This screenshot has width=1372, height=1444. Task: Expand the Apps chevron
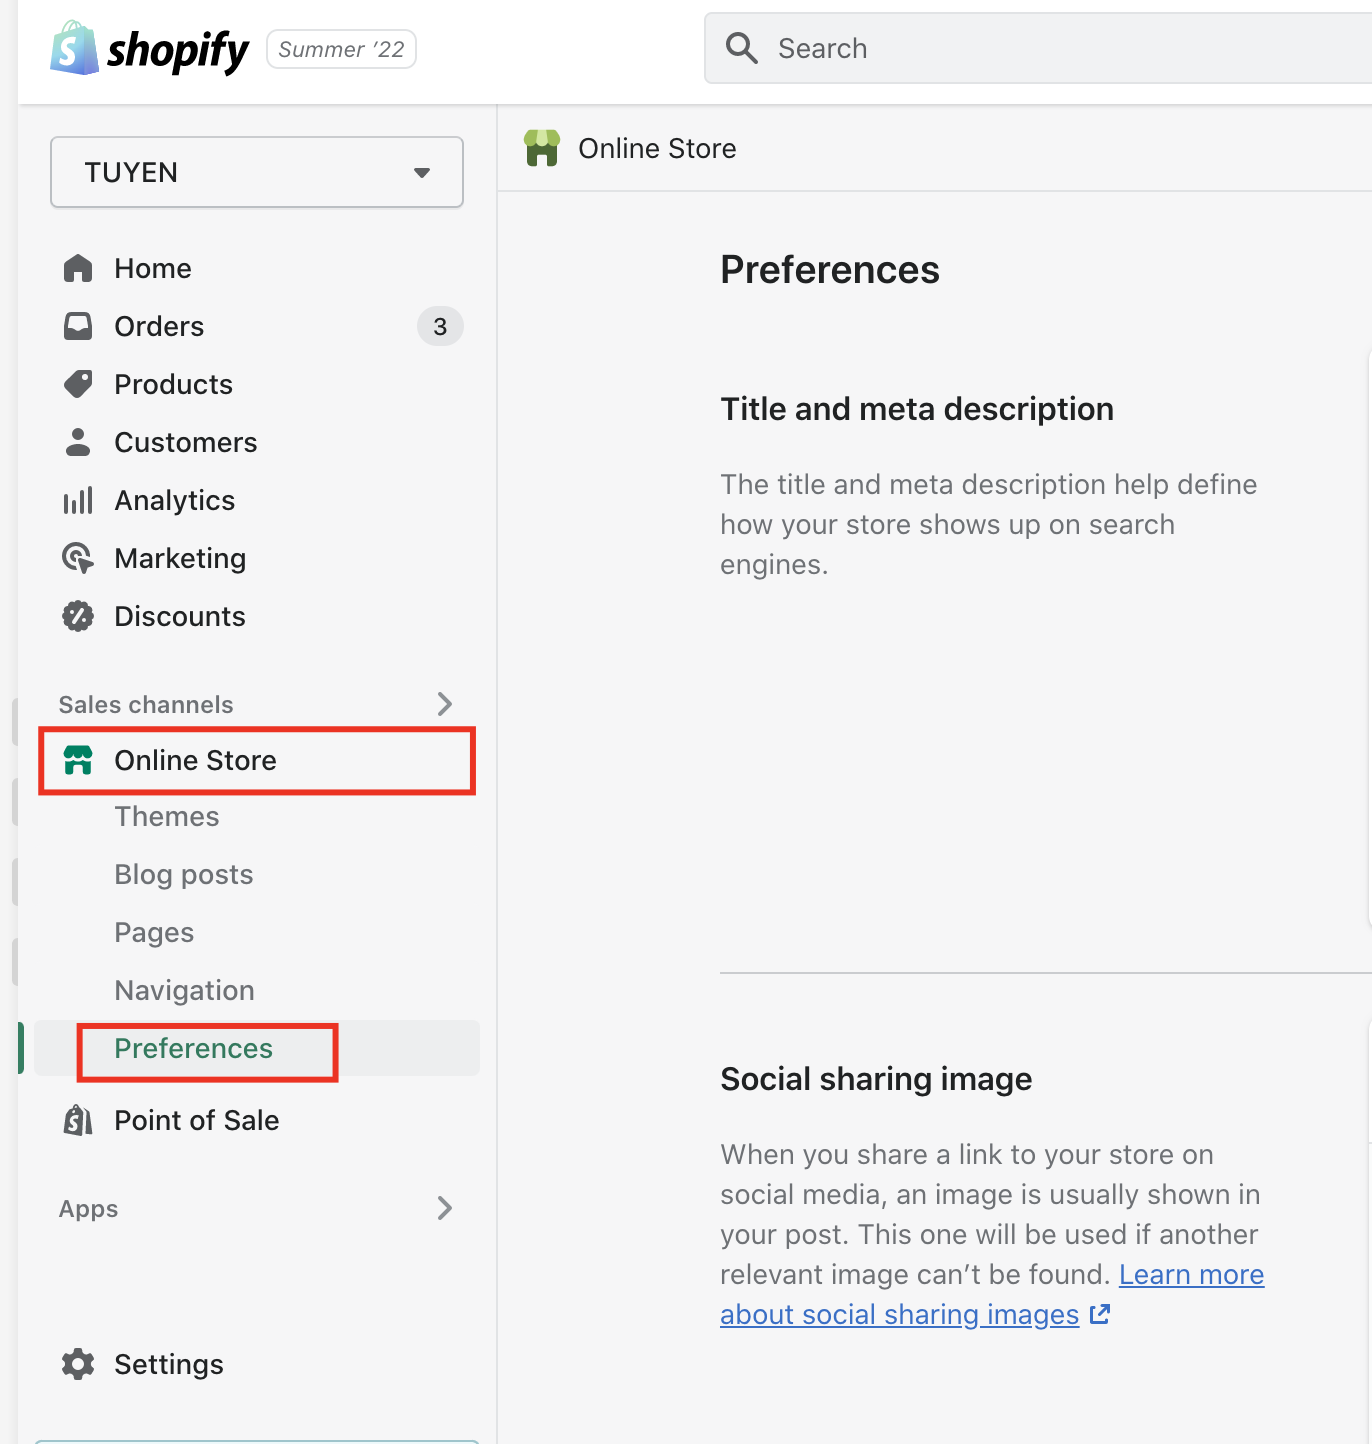click(x=445, y=1208)
